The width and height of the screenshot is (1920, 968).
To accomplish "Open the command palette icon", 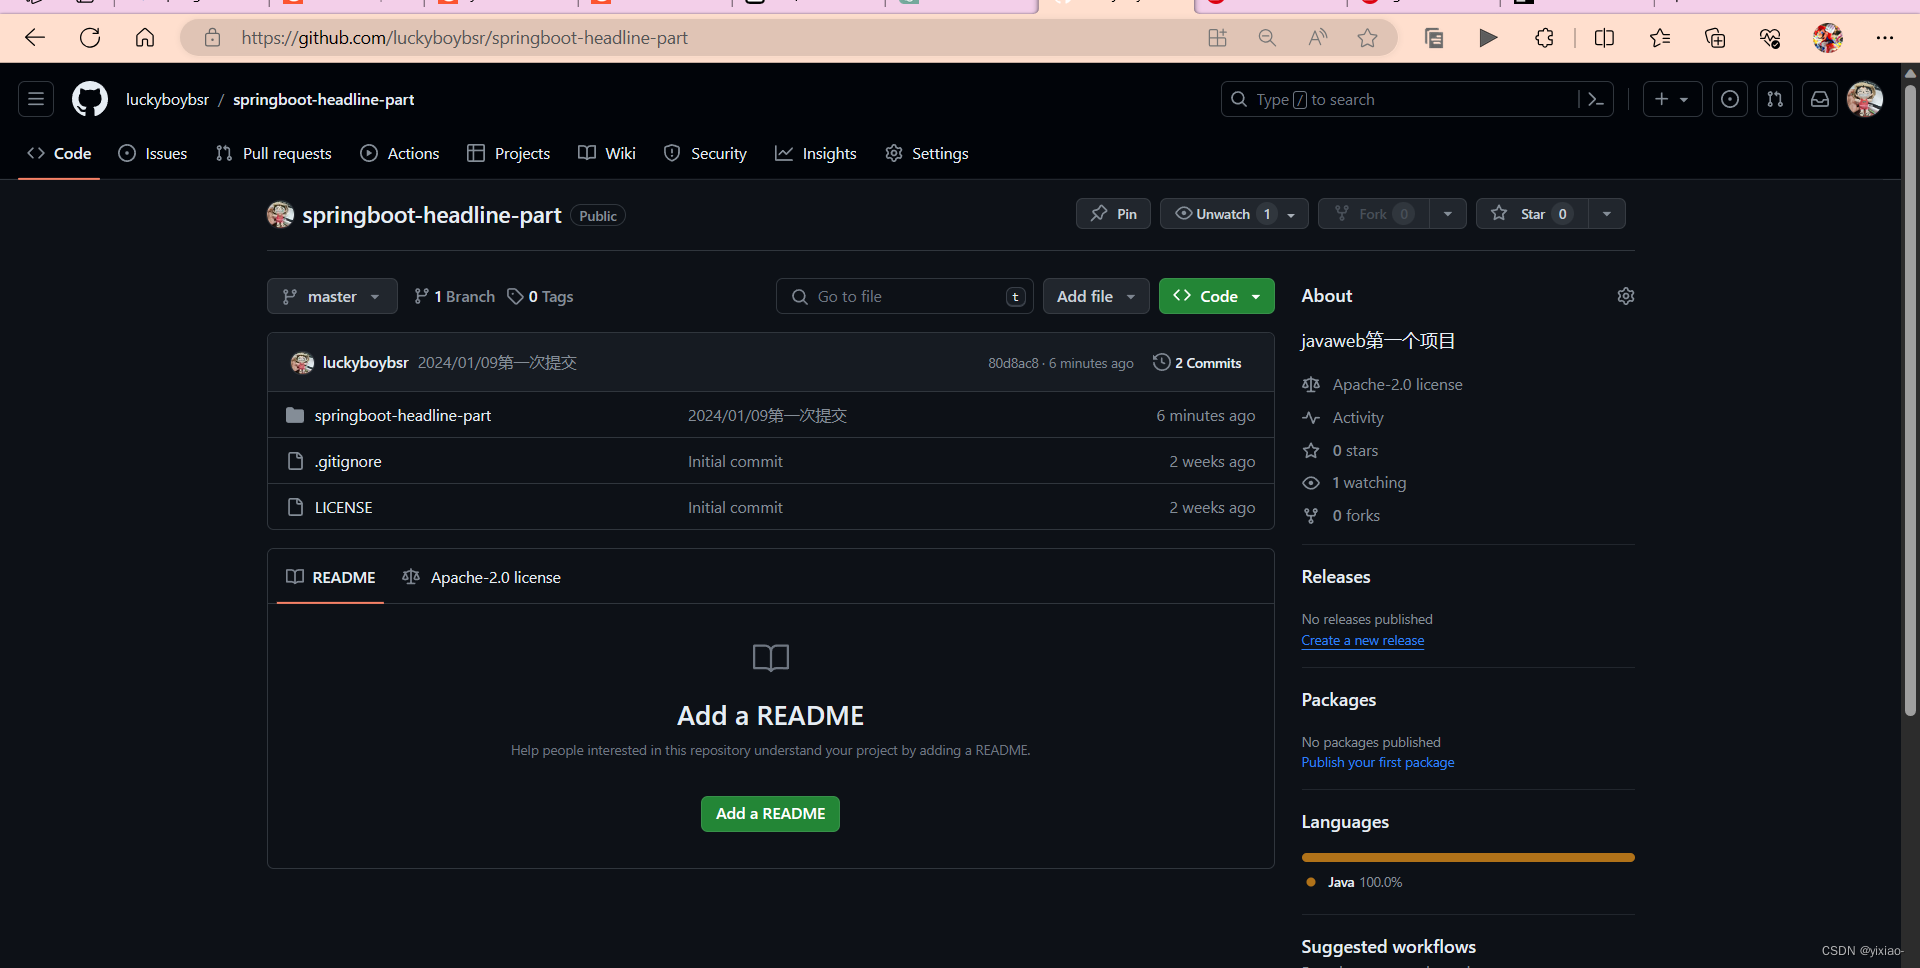I will click(x=1596, y=99).
